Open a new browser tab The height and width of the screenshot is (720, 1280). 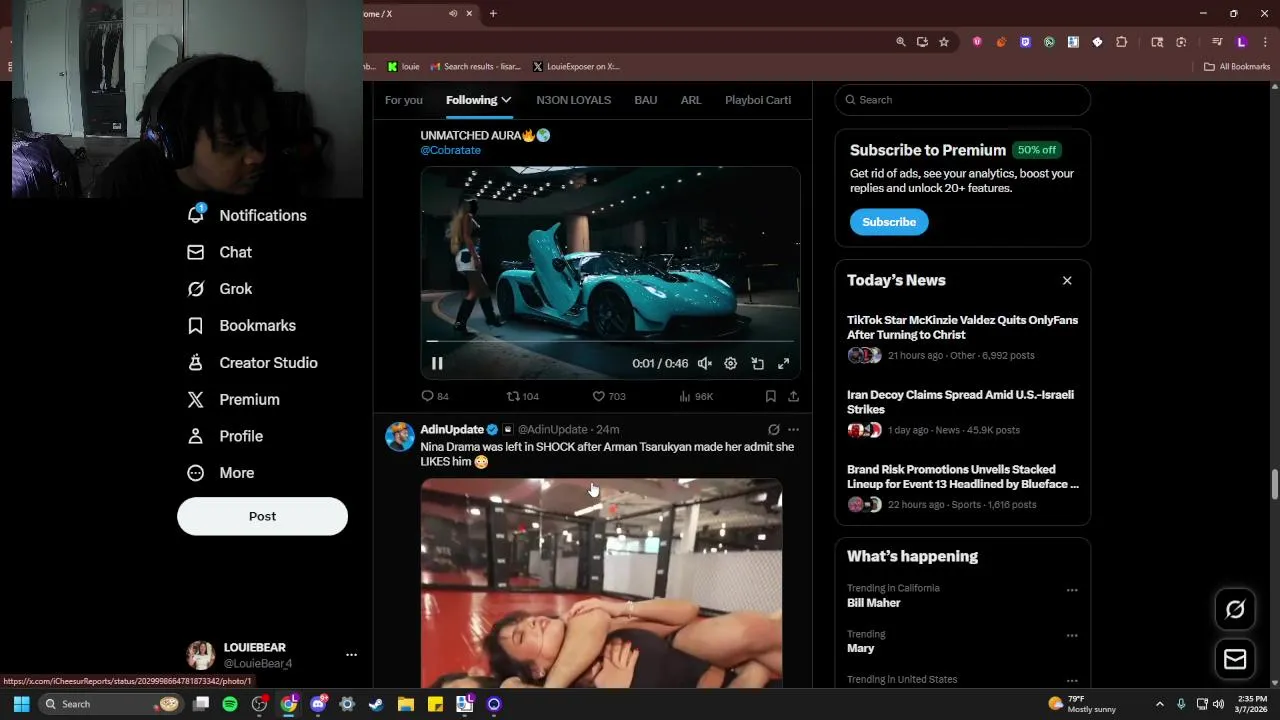pos(493,13)
